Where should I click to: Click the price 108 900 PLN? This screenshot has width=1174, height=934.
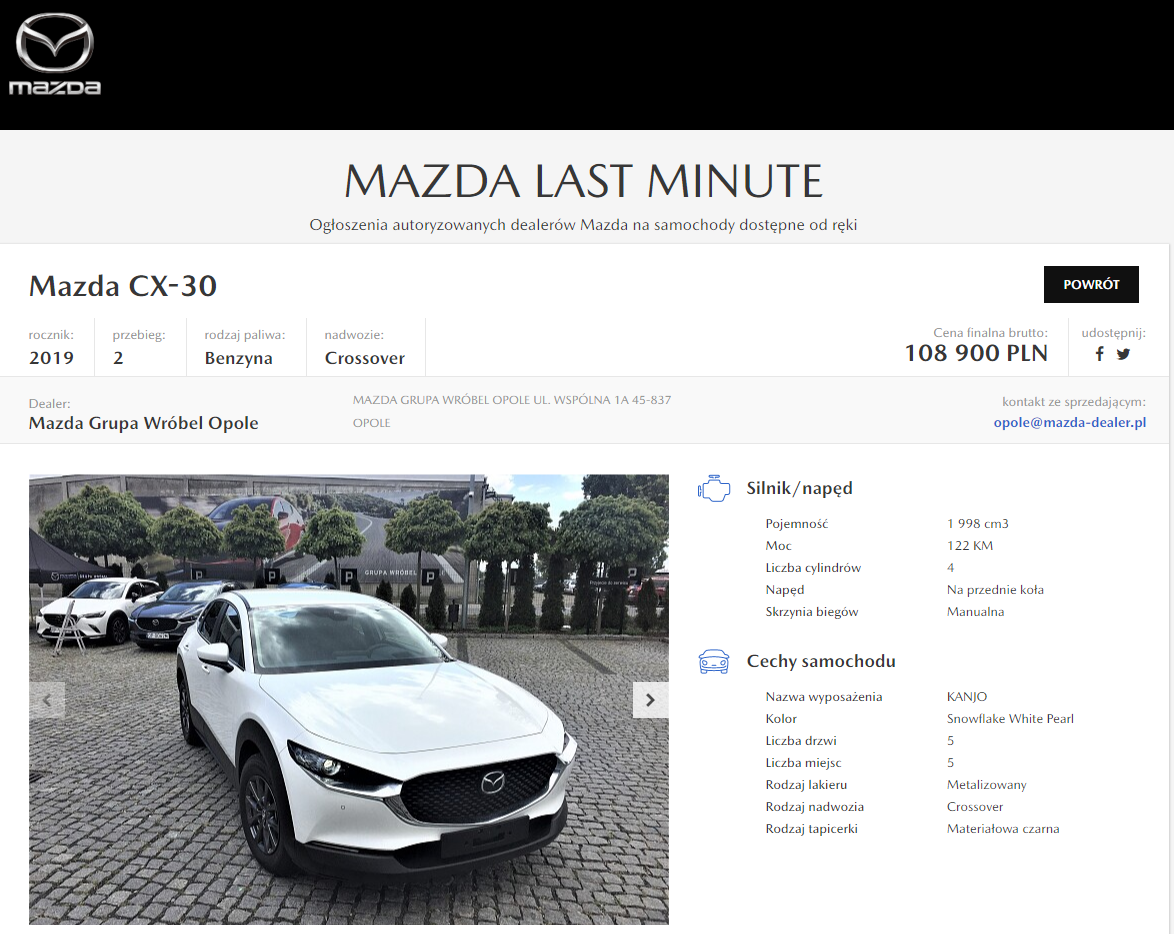(976, 353)
